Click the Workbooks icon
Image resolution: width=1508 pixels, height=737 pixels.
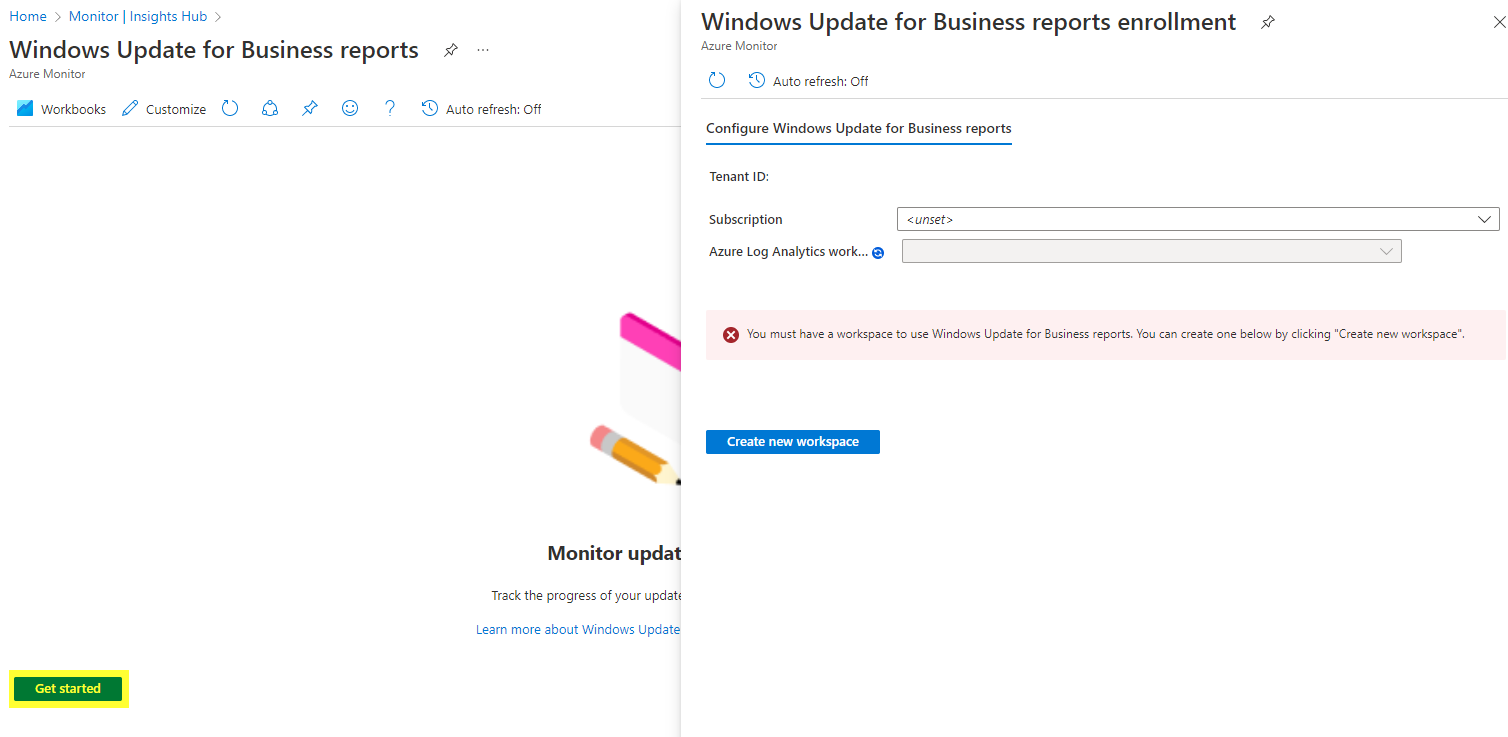(25, 108)
